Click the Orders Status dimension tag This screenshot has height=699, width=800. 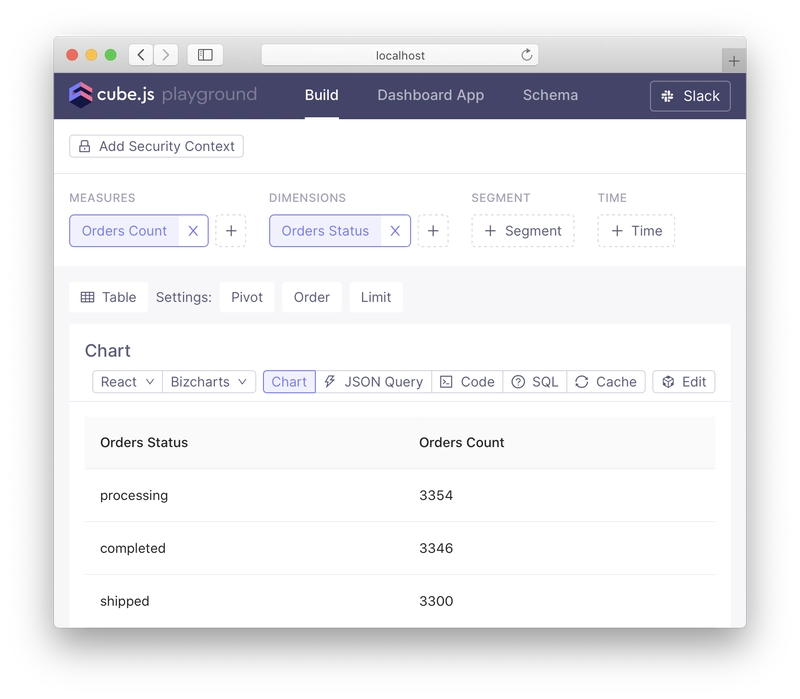point(325,231)
